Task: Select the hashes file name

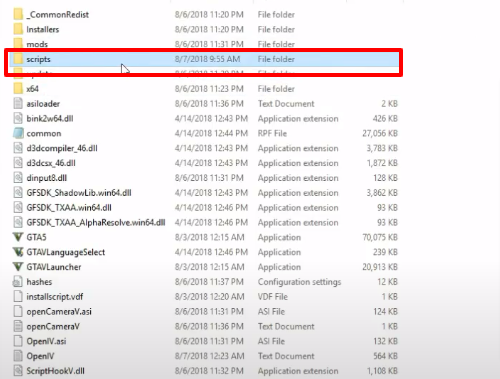Action: coord(39,282)
